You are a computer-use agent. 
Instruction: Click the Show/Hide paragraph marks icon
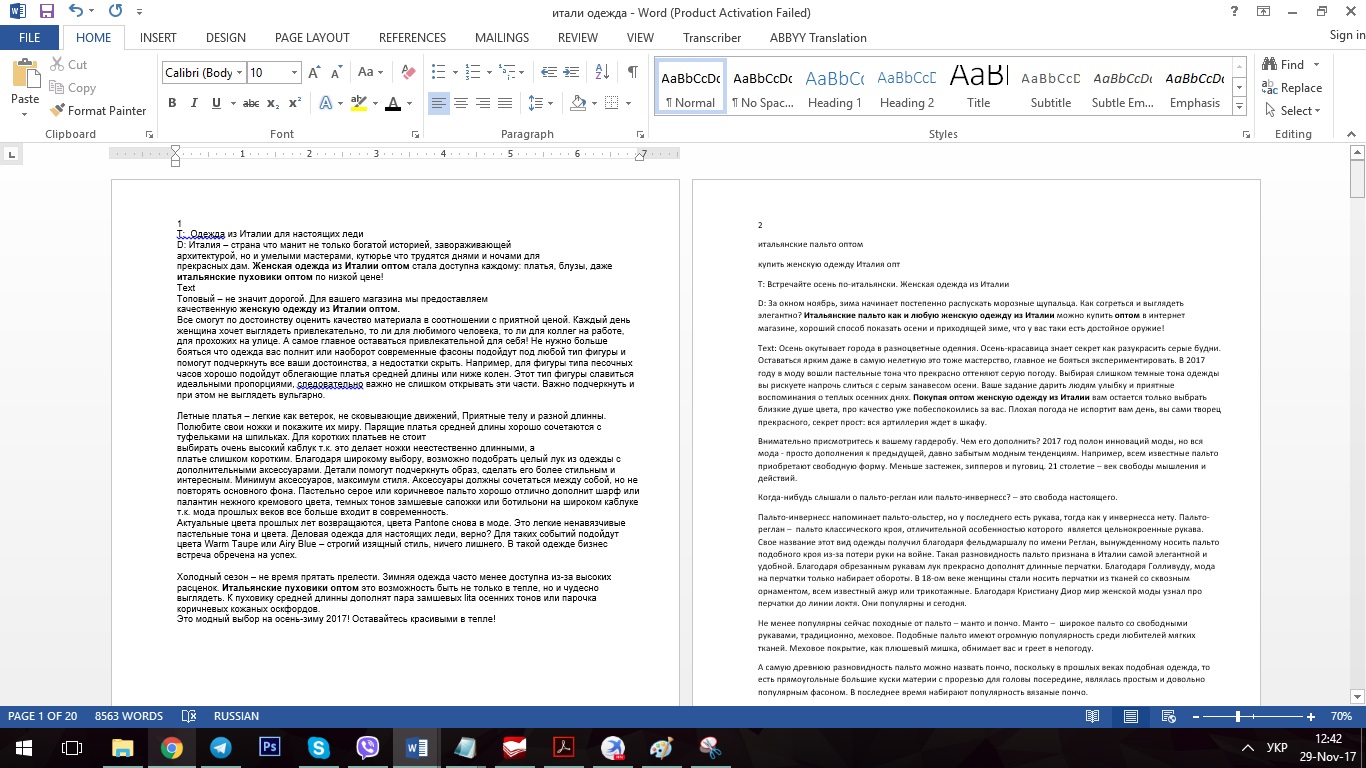[632, 72]
